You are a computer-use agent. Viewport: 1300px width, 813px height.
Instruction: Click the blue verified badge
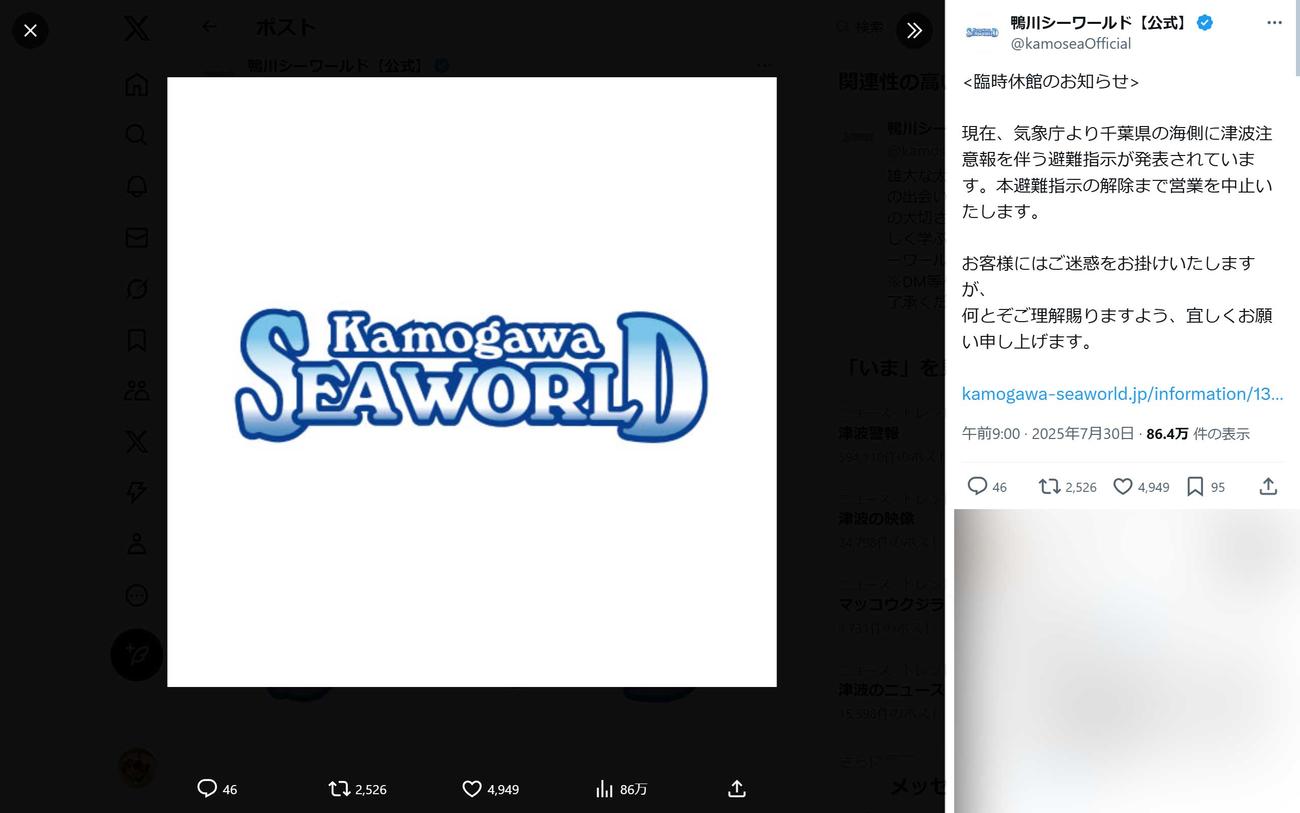(x=1205, y=23)
